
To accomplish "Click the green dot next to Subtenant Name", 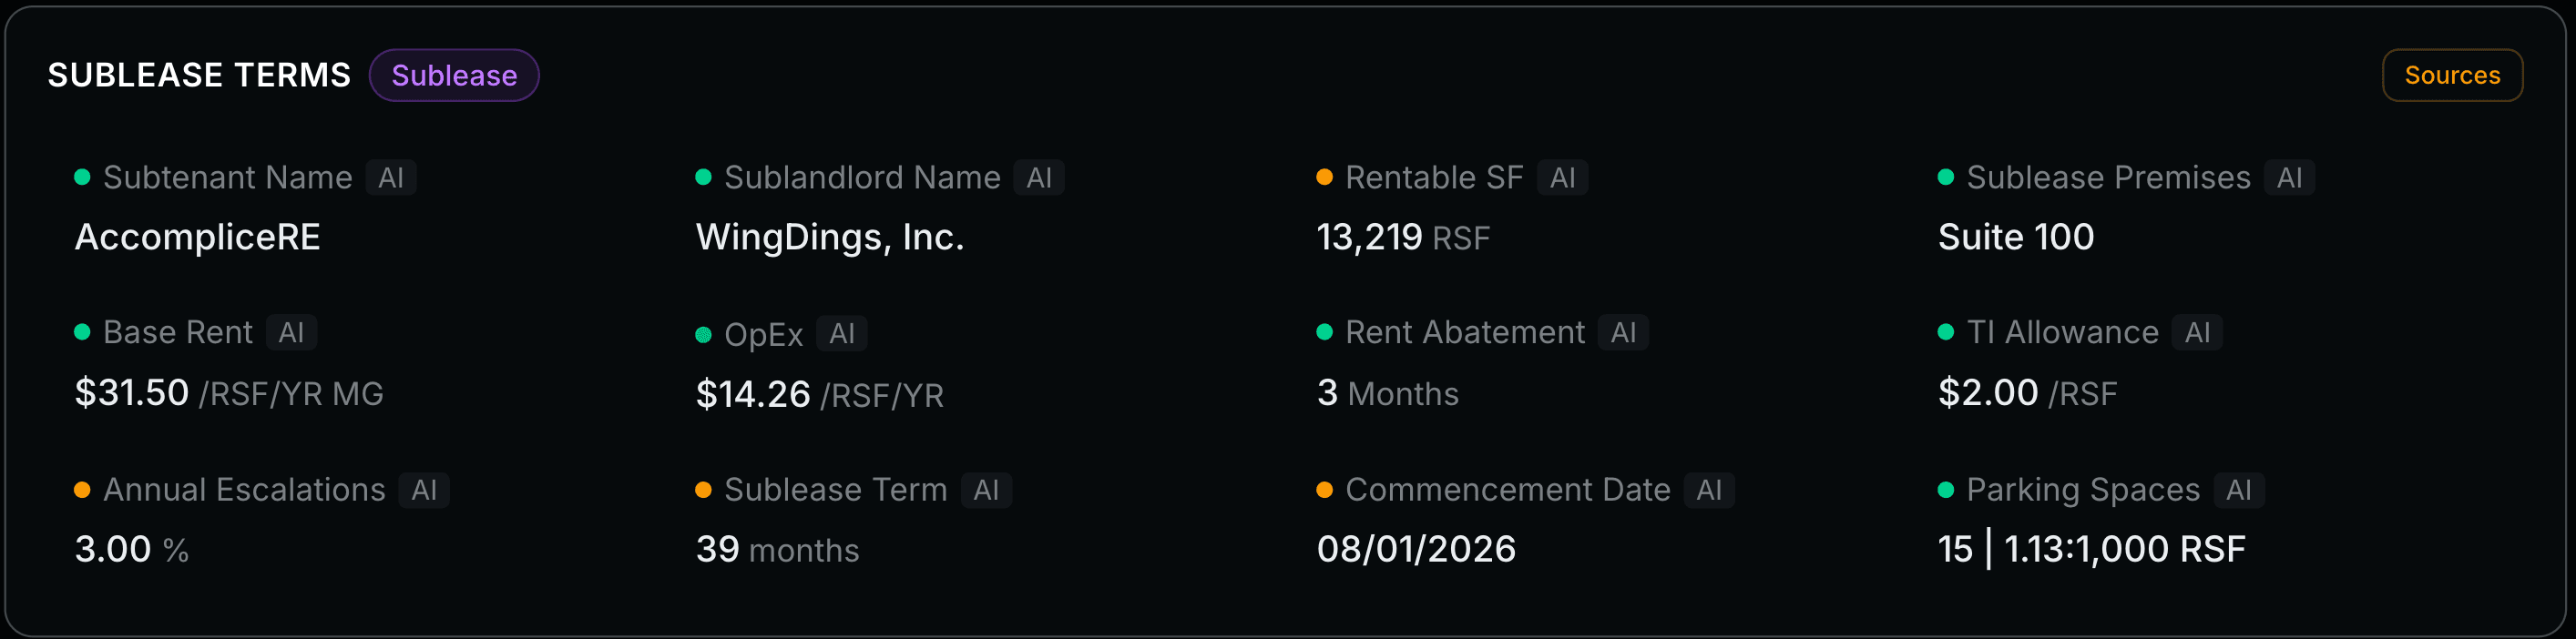I will pyautogui.click(x=82, y=175).
